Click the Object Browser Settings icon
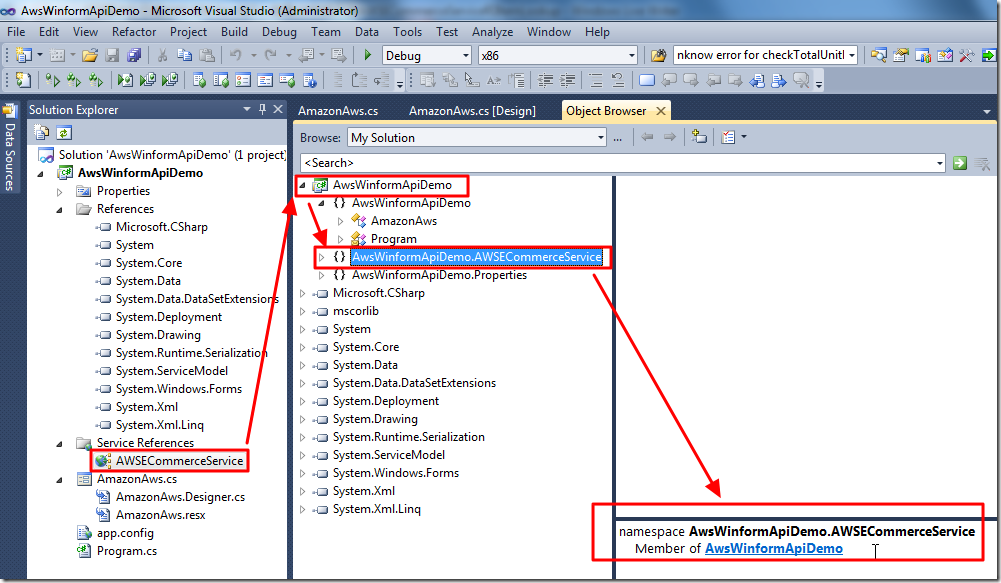This screenshot has width=1001, height=583. [x=728, y=137]
